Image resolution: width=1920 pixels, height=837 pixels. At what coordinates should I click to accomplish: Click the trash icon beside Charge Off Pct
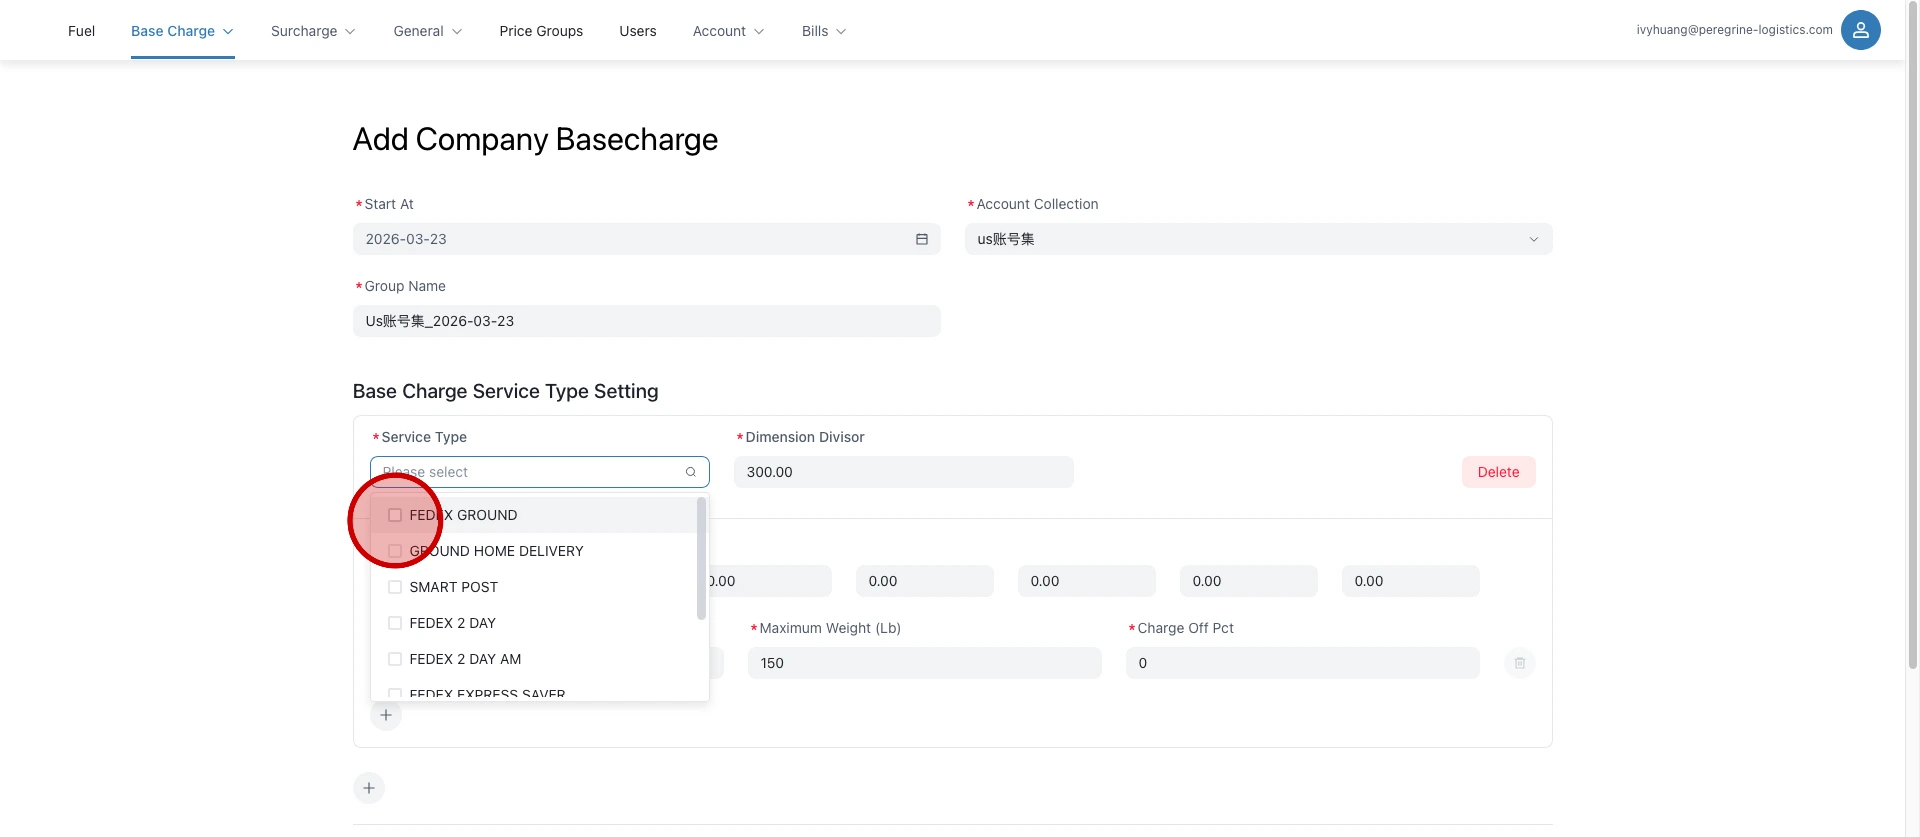[1519, 663]
